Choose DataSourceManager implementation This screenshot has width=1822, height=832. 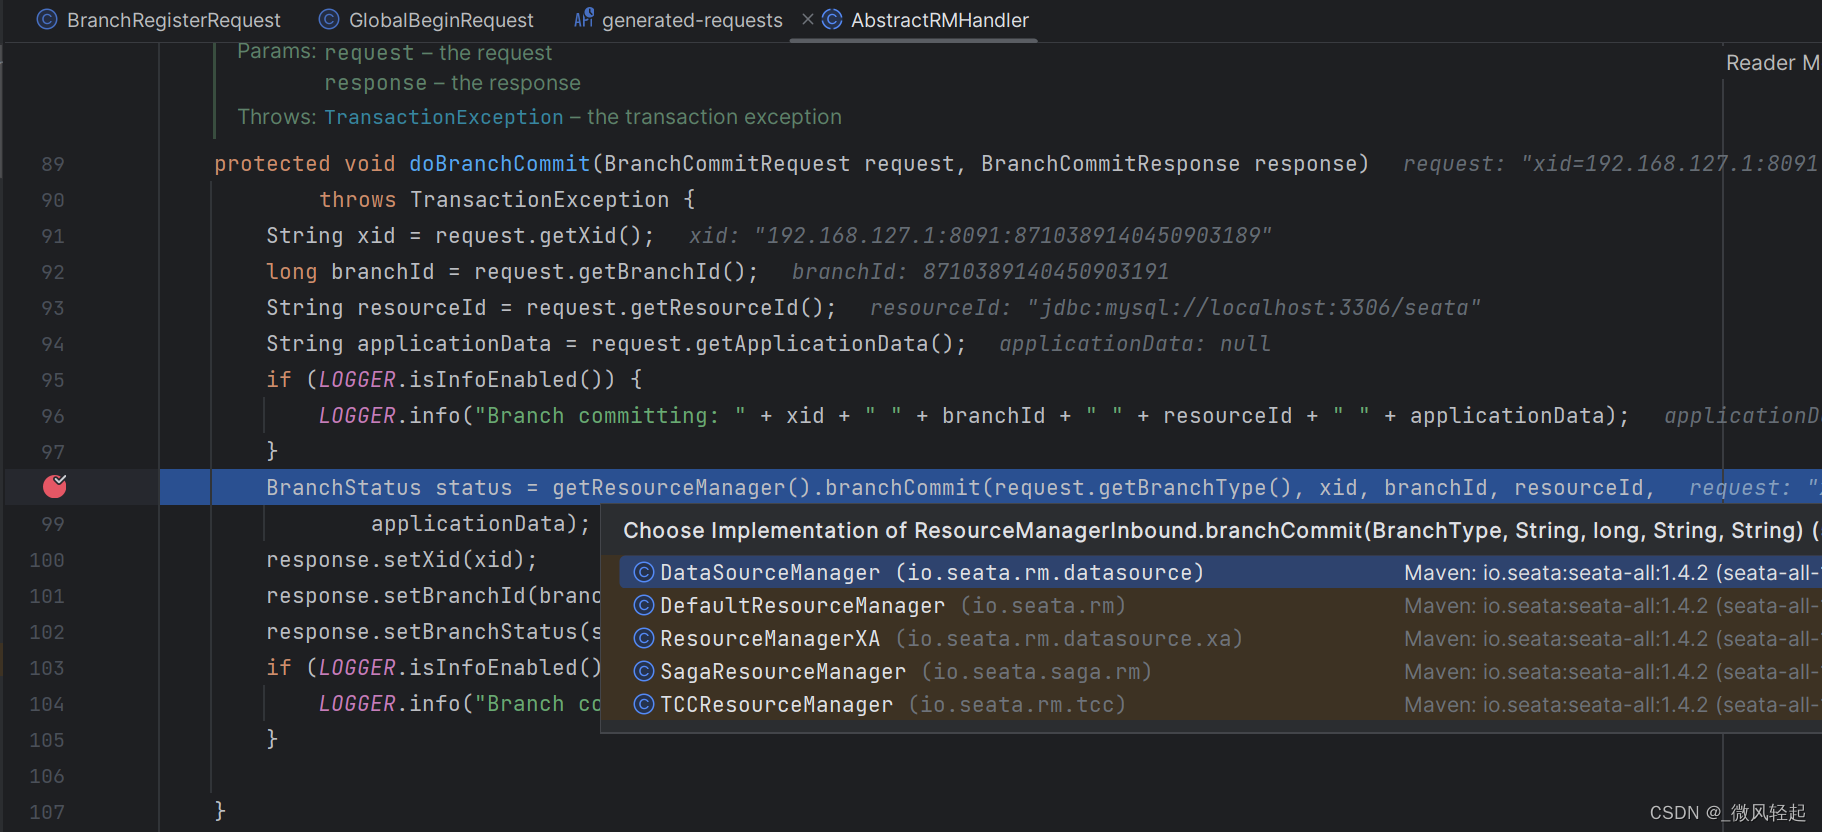[1220, 572]
